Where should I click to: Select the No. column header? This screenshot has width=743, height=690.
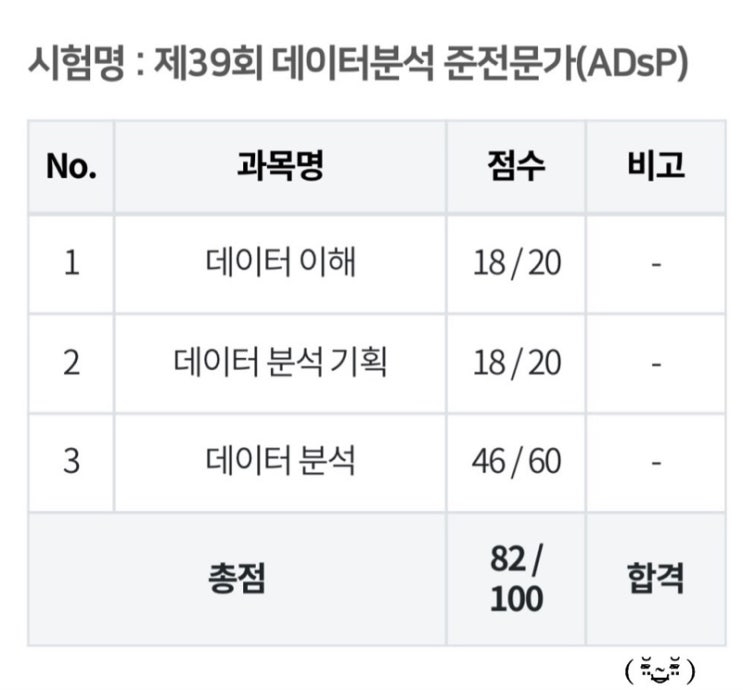[x=71, y=166]
